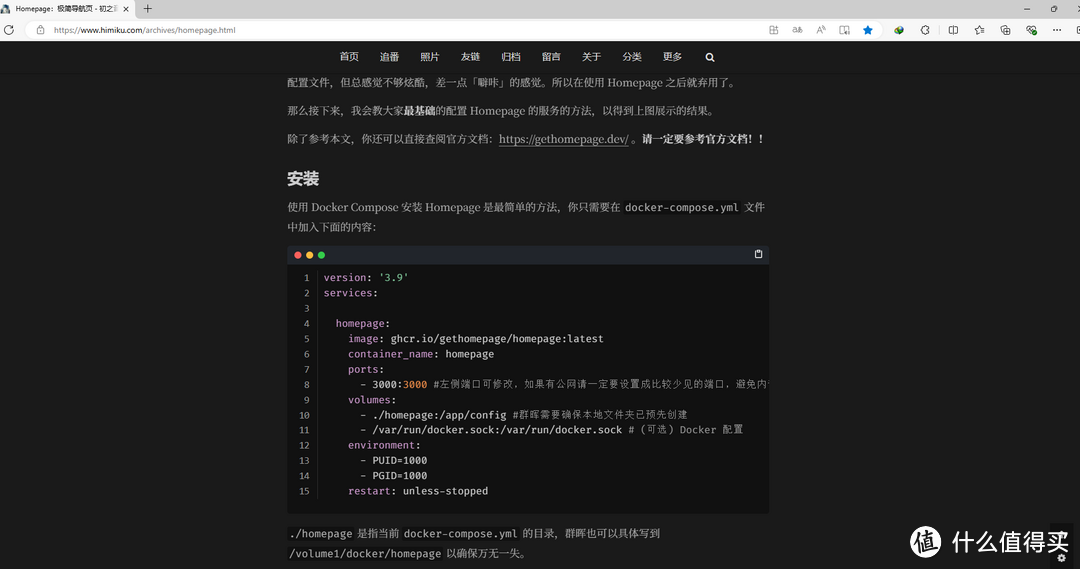
Task: Open the browser settings and more menu
Action: (1057, 30)
